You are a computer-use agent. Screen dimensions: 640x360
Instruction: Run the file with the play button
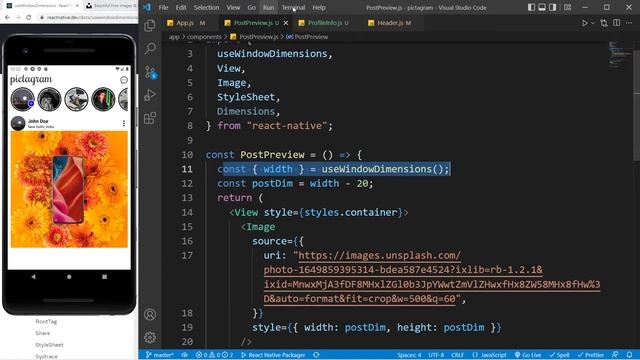coord(584,23)
